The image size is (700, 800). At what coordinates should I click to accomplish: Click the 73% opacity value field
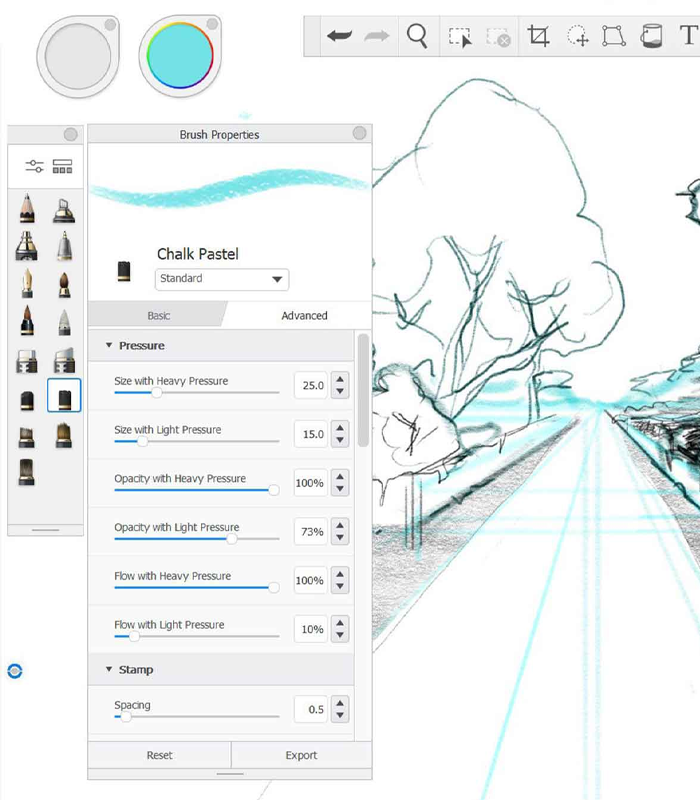(311, 532)
